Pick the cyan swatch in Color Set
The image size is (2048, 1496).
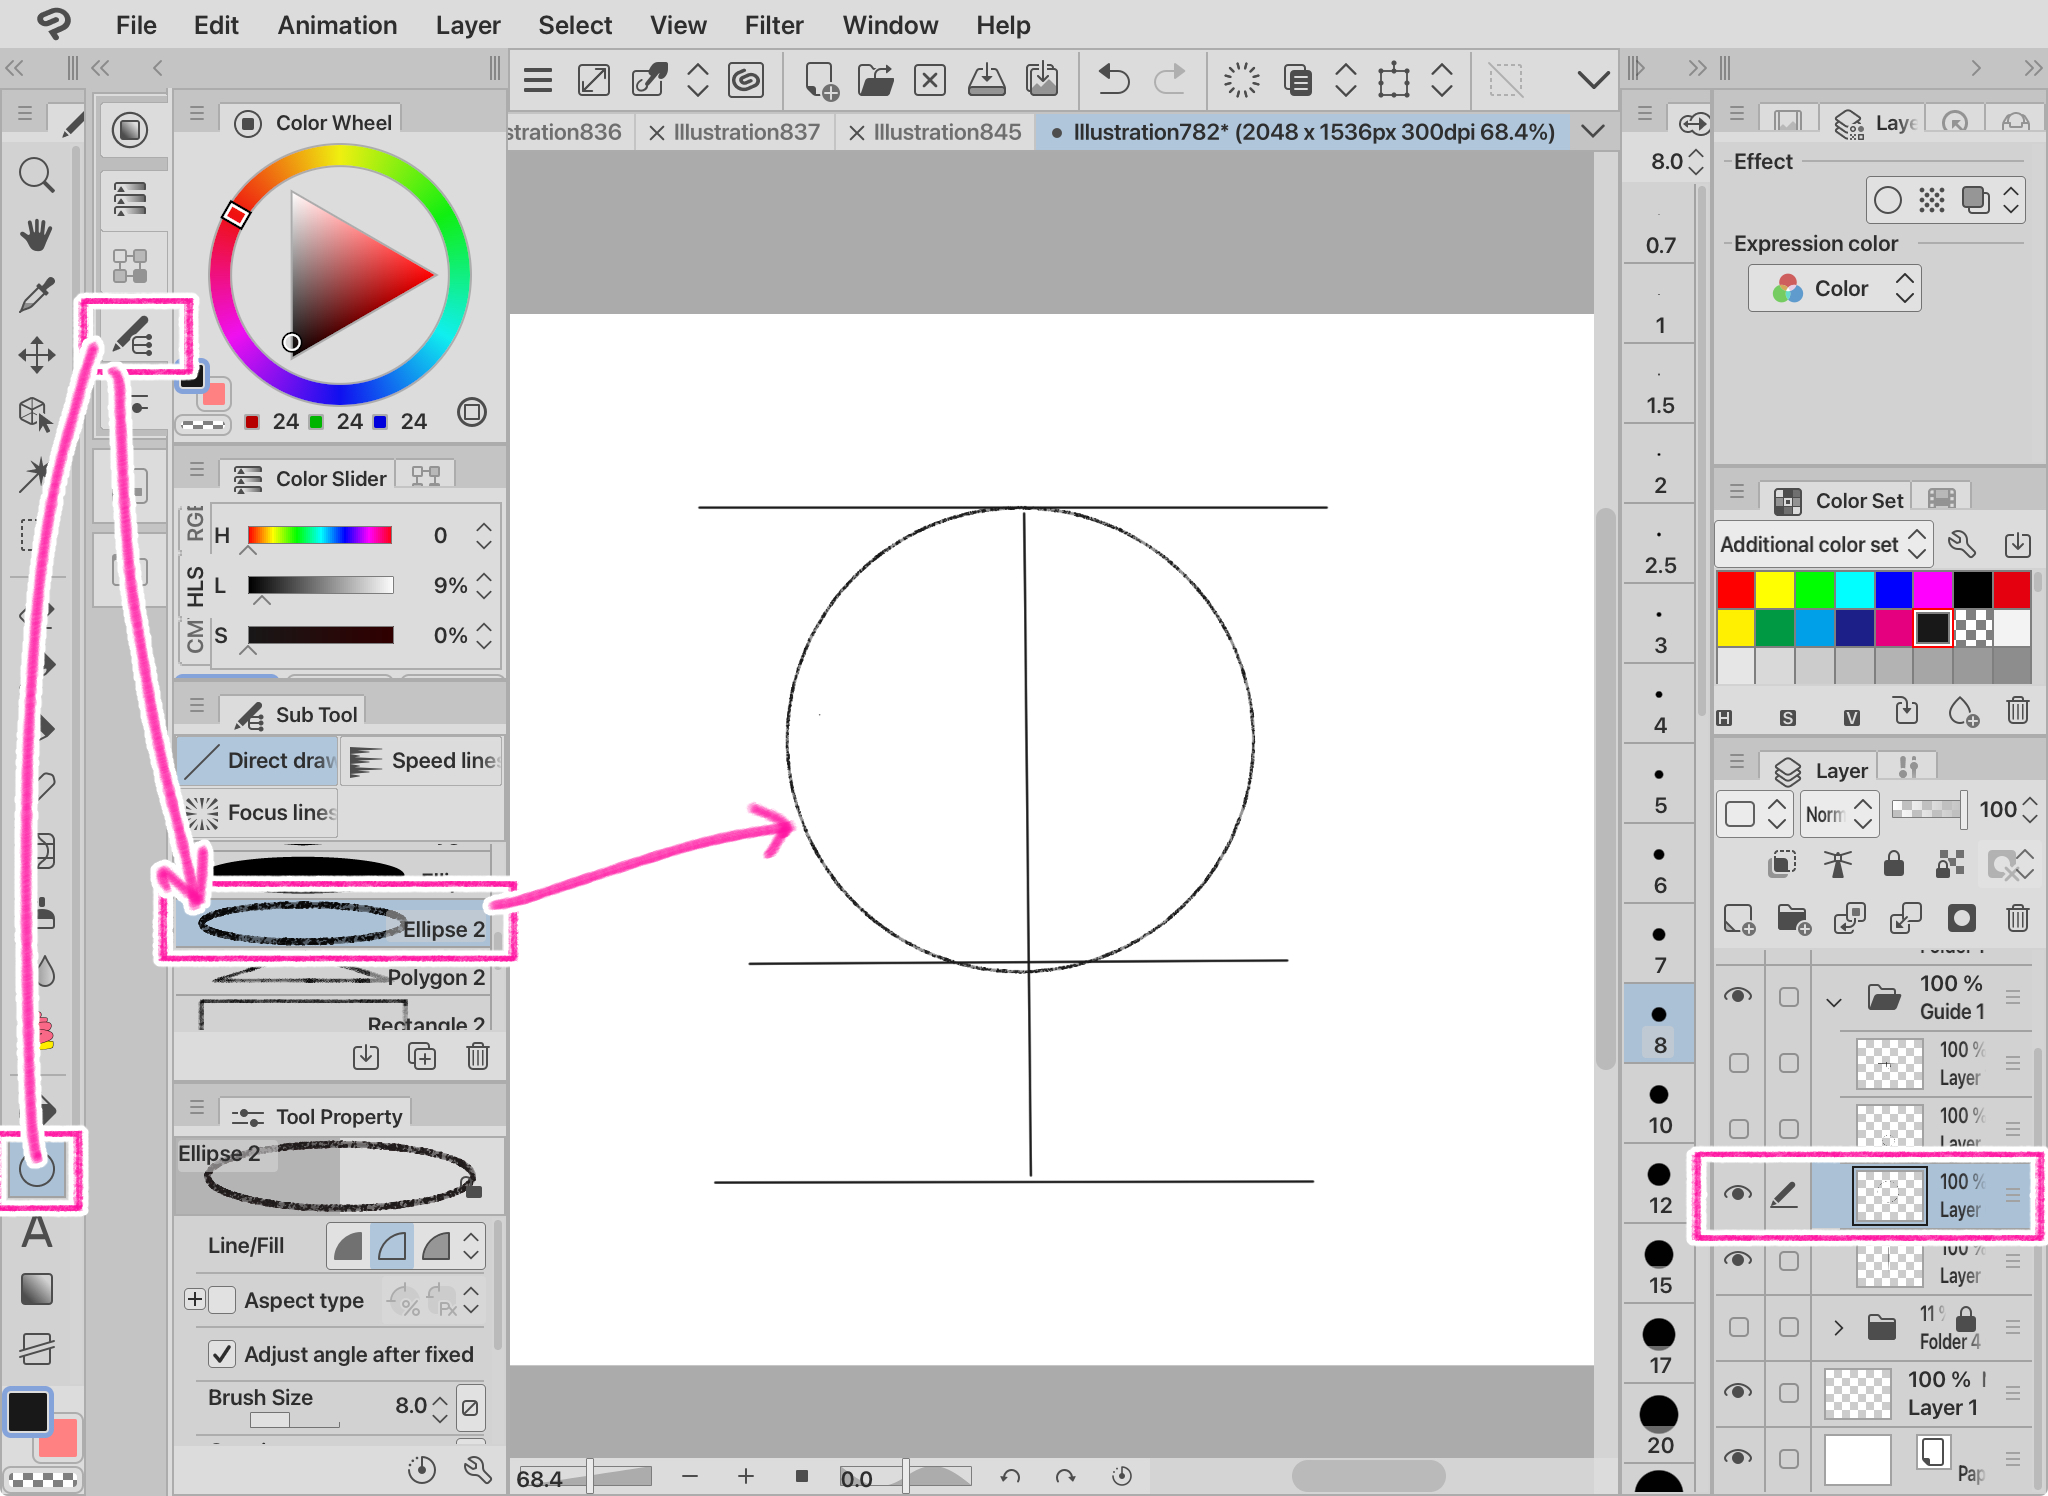click(1853, 590)
